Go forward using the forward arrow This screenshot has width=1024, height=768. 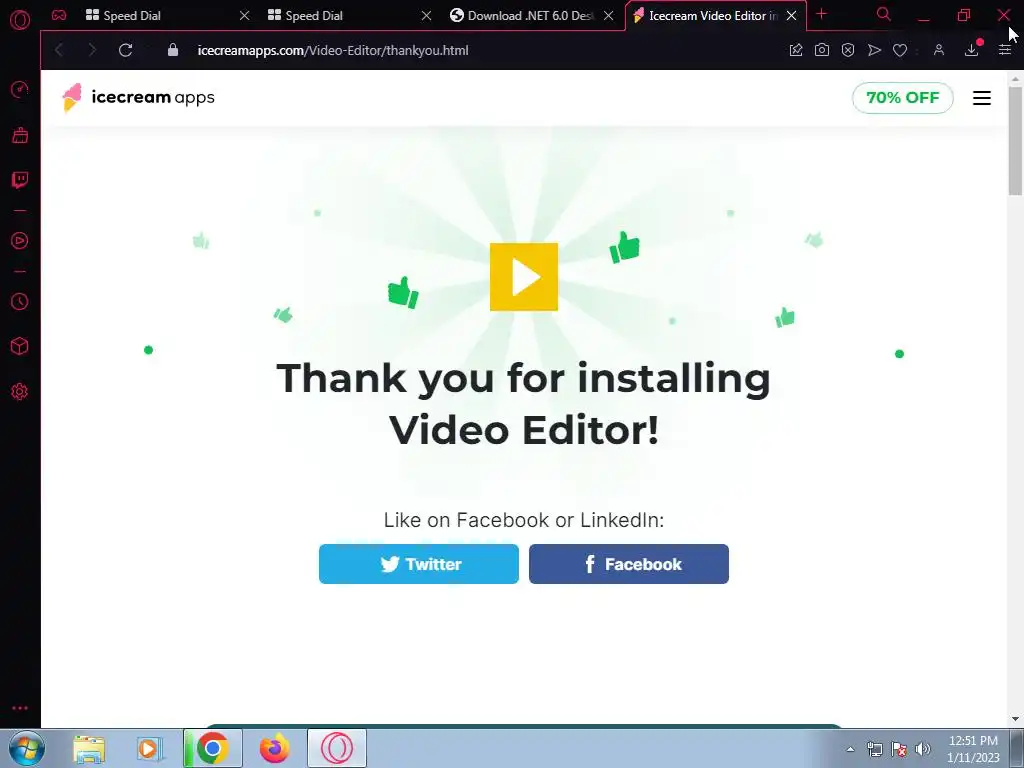pyautogui.click(x=91, y=50)
